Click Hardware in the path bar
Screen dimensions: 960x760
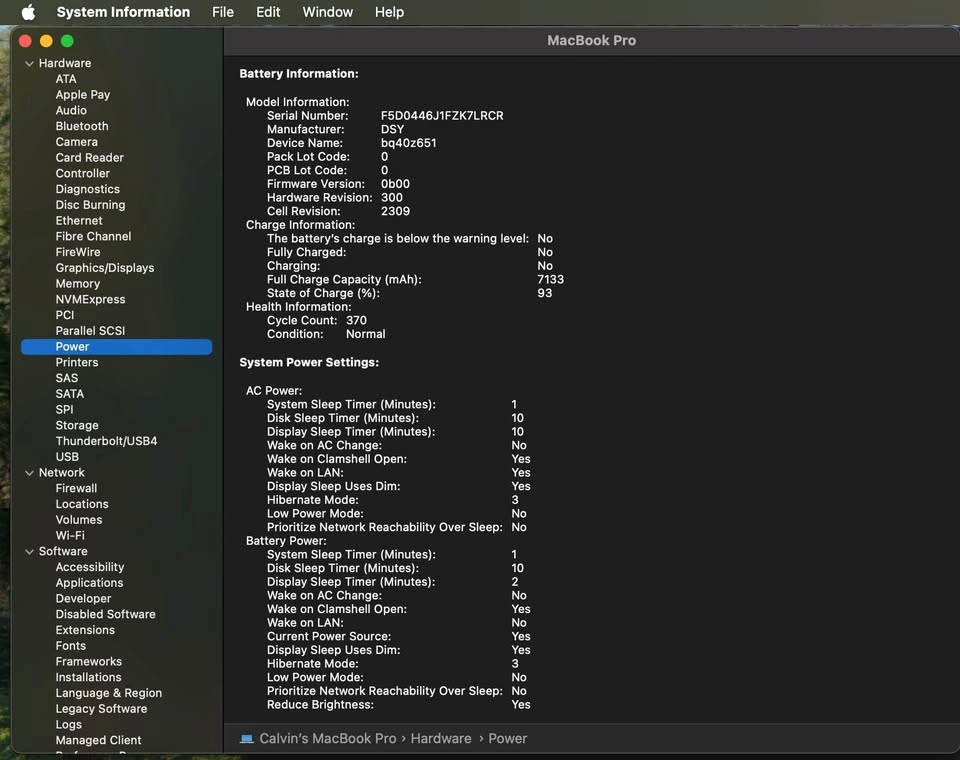(x=440, y=739)
